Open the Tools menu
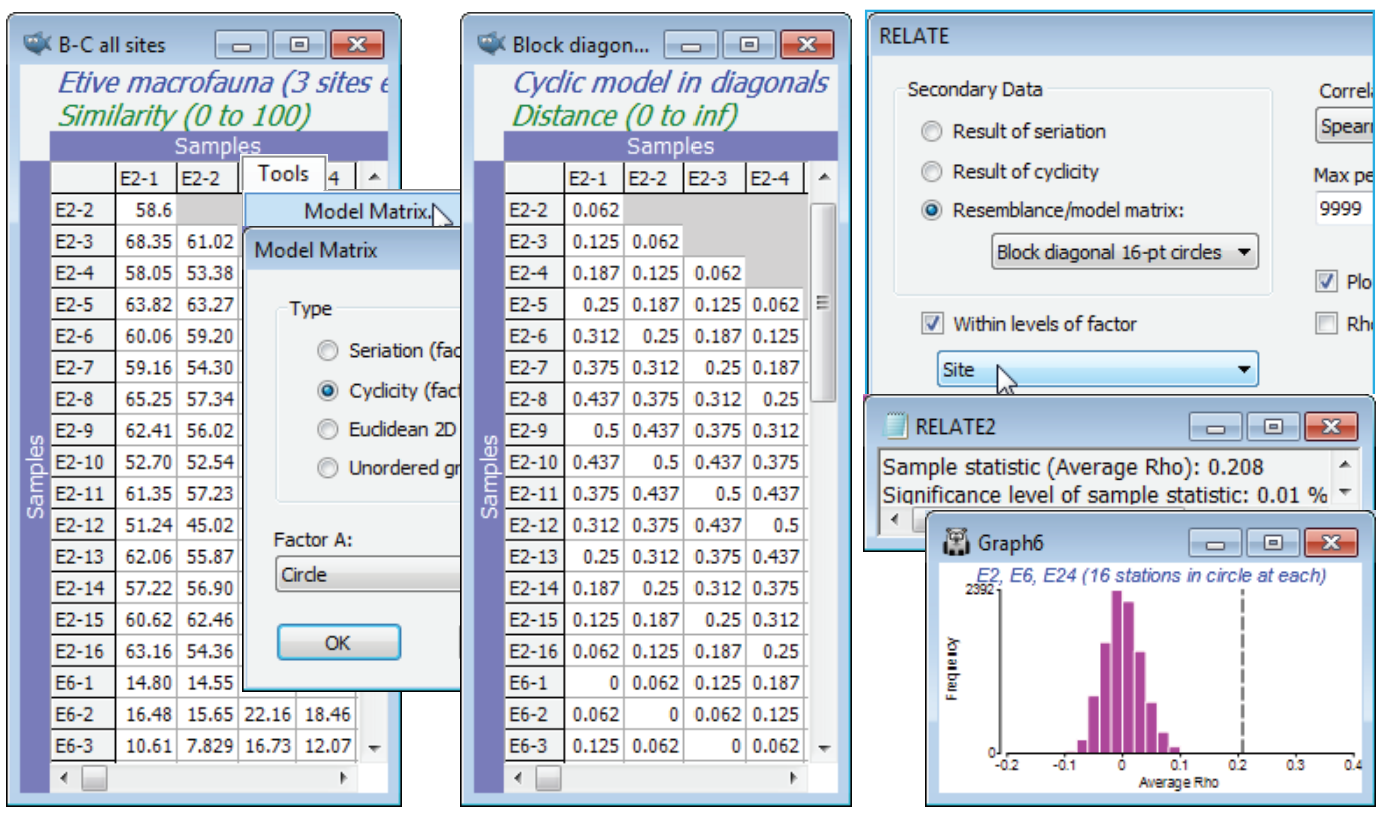The image size is (1382, 816). (283, 174)
